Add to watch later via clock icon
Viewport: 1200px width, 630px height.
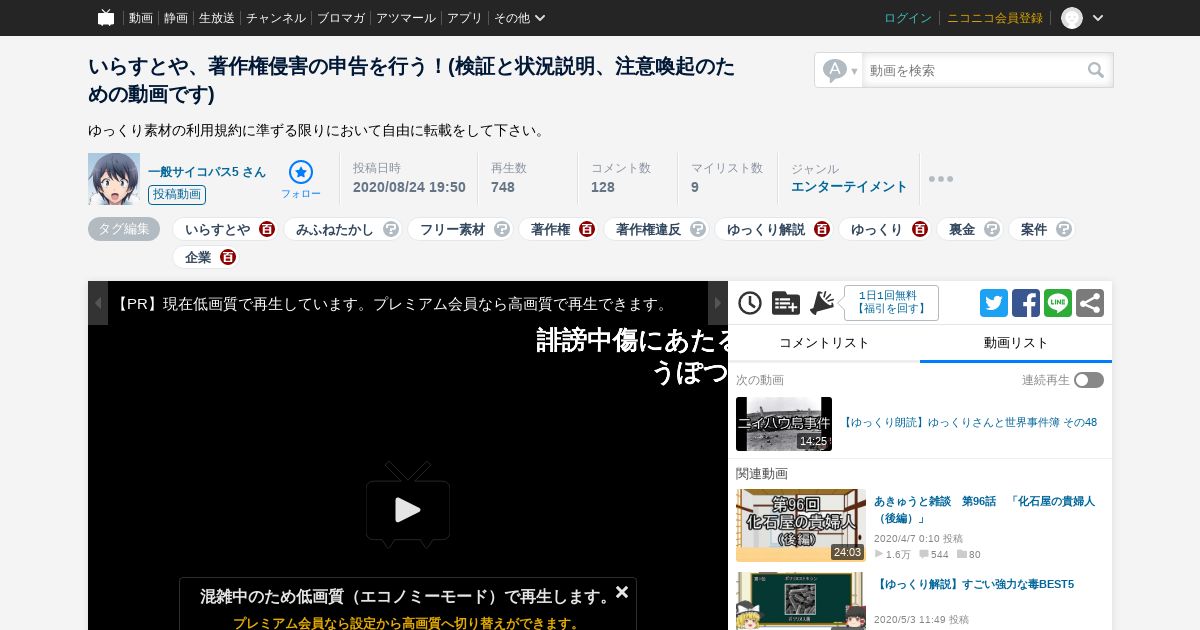click(750, 303)
